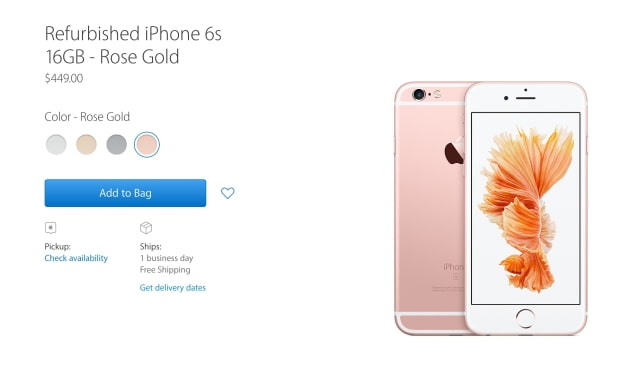Select the Rose Gold color swatch
This screenshot has width=640, height=378.
tap(147, 145)
